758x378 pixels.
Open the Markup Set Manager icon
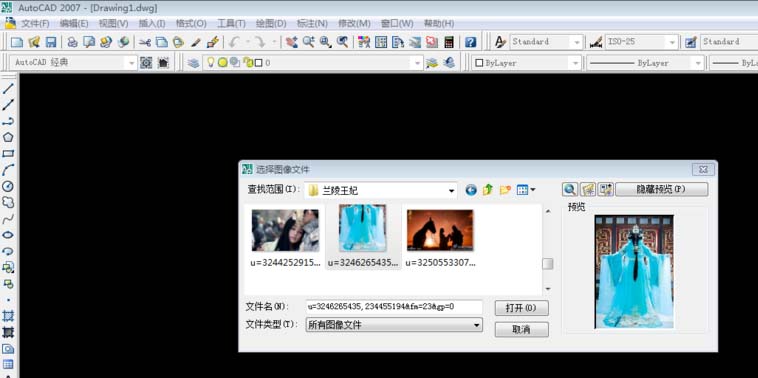coord(432,42)
